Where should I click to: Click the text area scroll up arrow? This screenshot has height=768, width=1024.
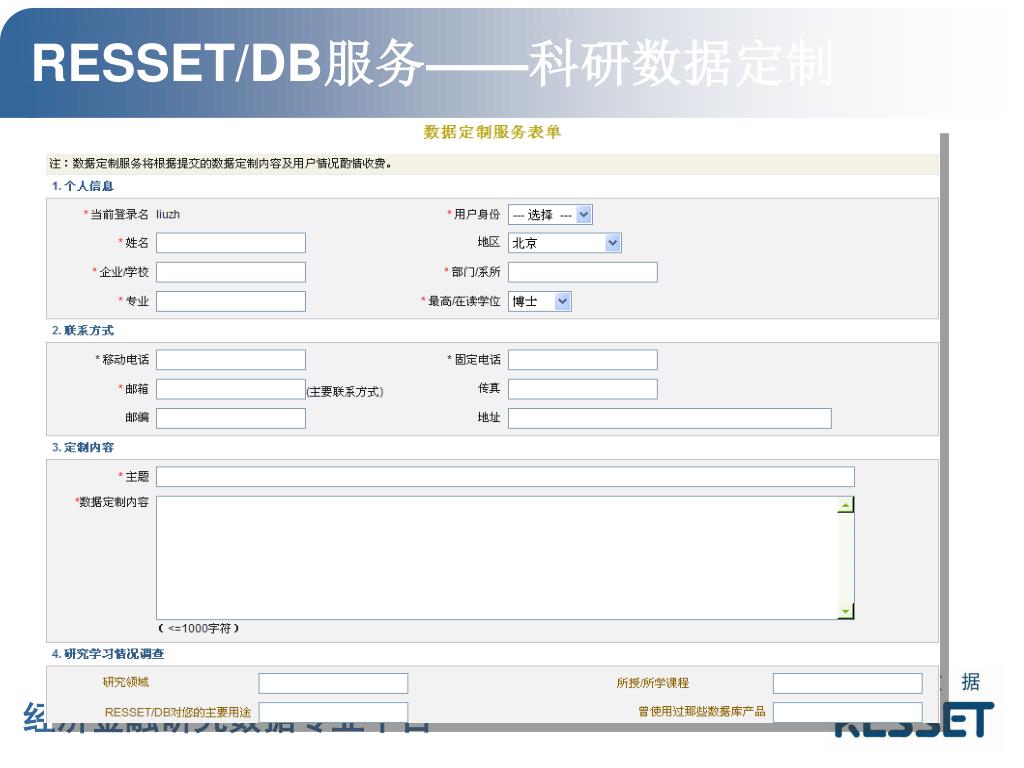tap(846, 505)
